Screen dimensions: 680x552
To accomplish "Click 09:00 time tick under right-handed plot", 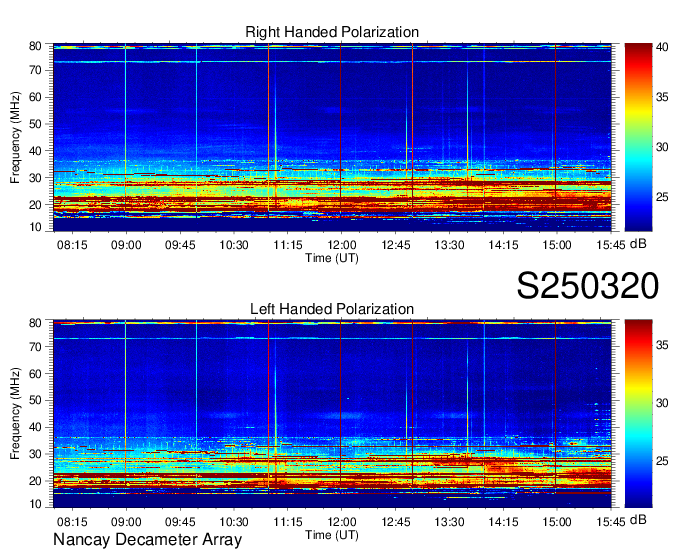I will coord(126,245).
